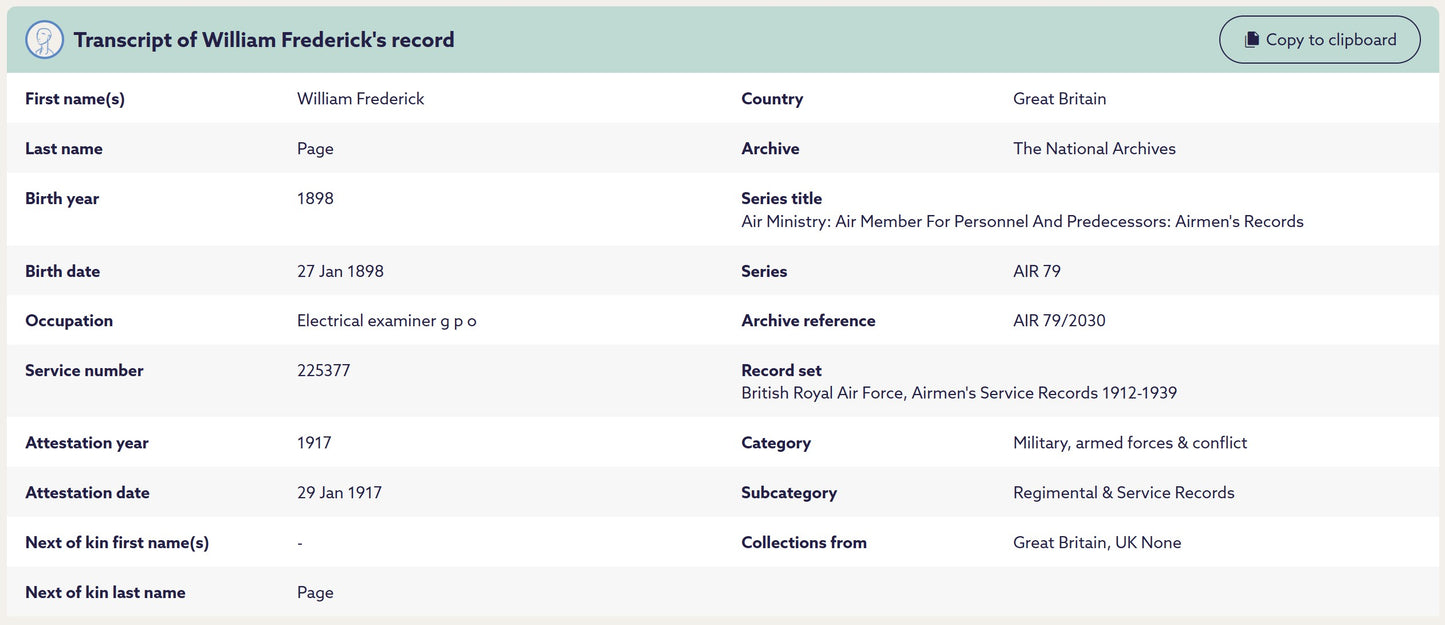Click the series value AIR 79

1036,271
